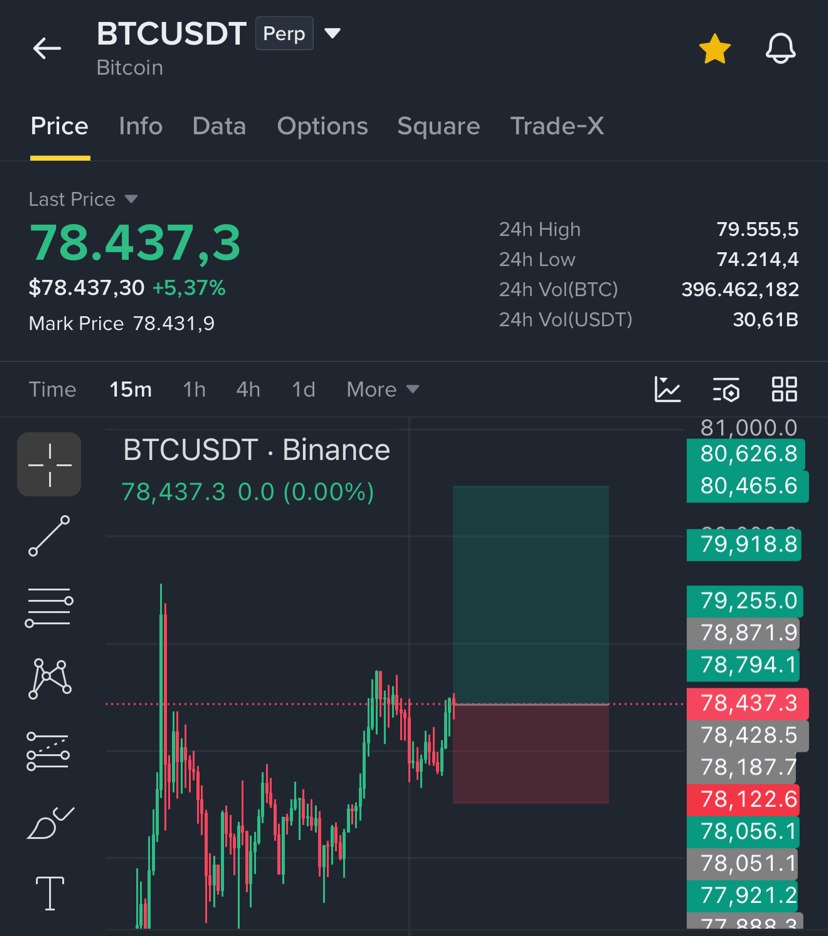This screenshot has height=936, width=828.
Task: Click the red stop-loss position zone
Action: tap(531, 754)
